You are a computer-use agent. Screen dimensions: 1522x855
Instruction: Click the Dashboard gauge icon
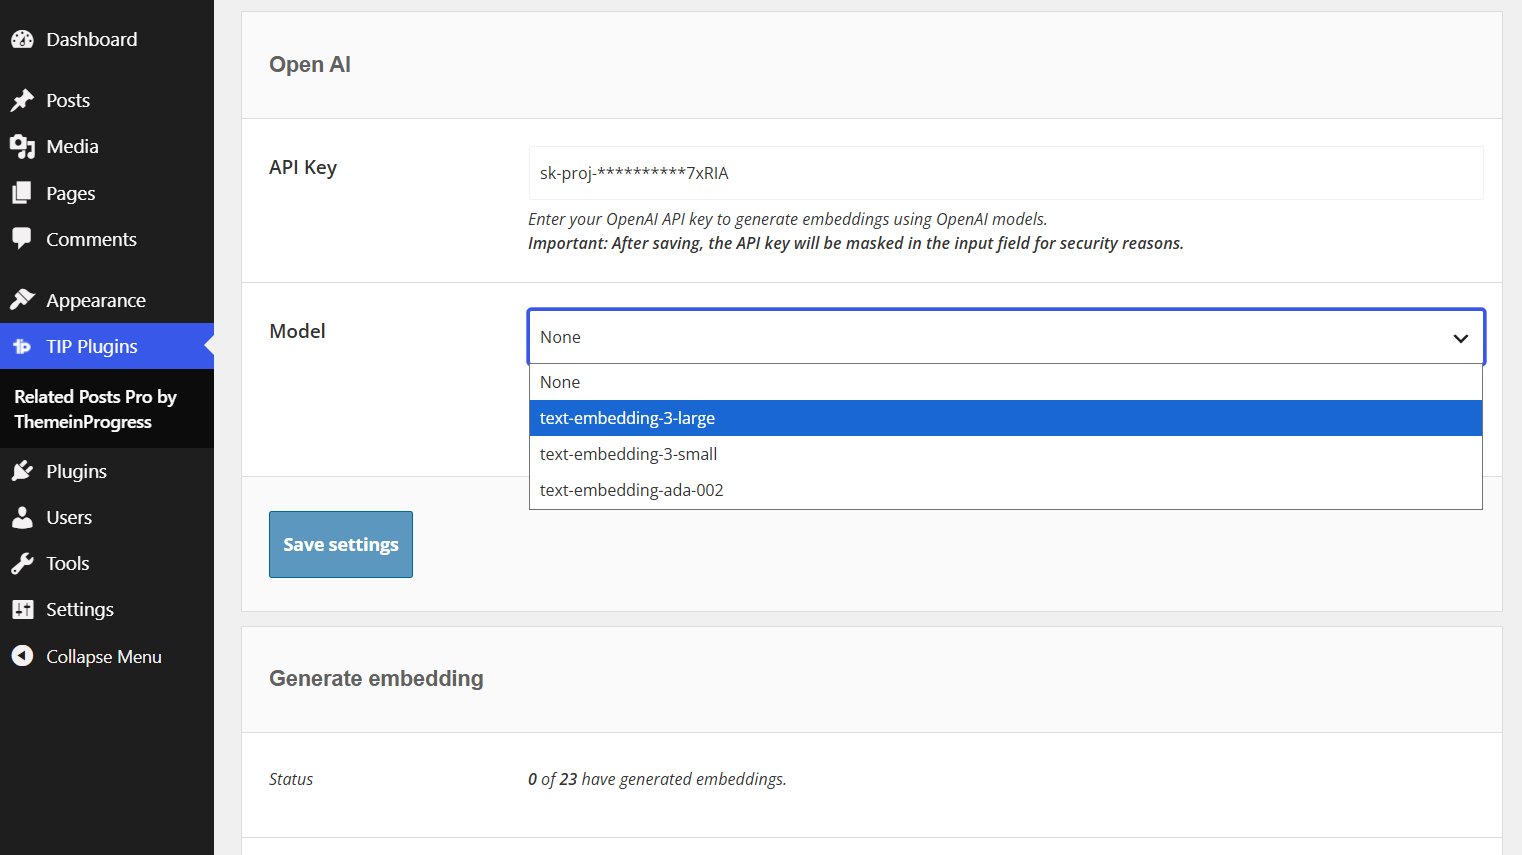click(x=22, y=40)
